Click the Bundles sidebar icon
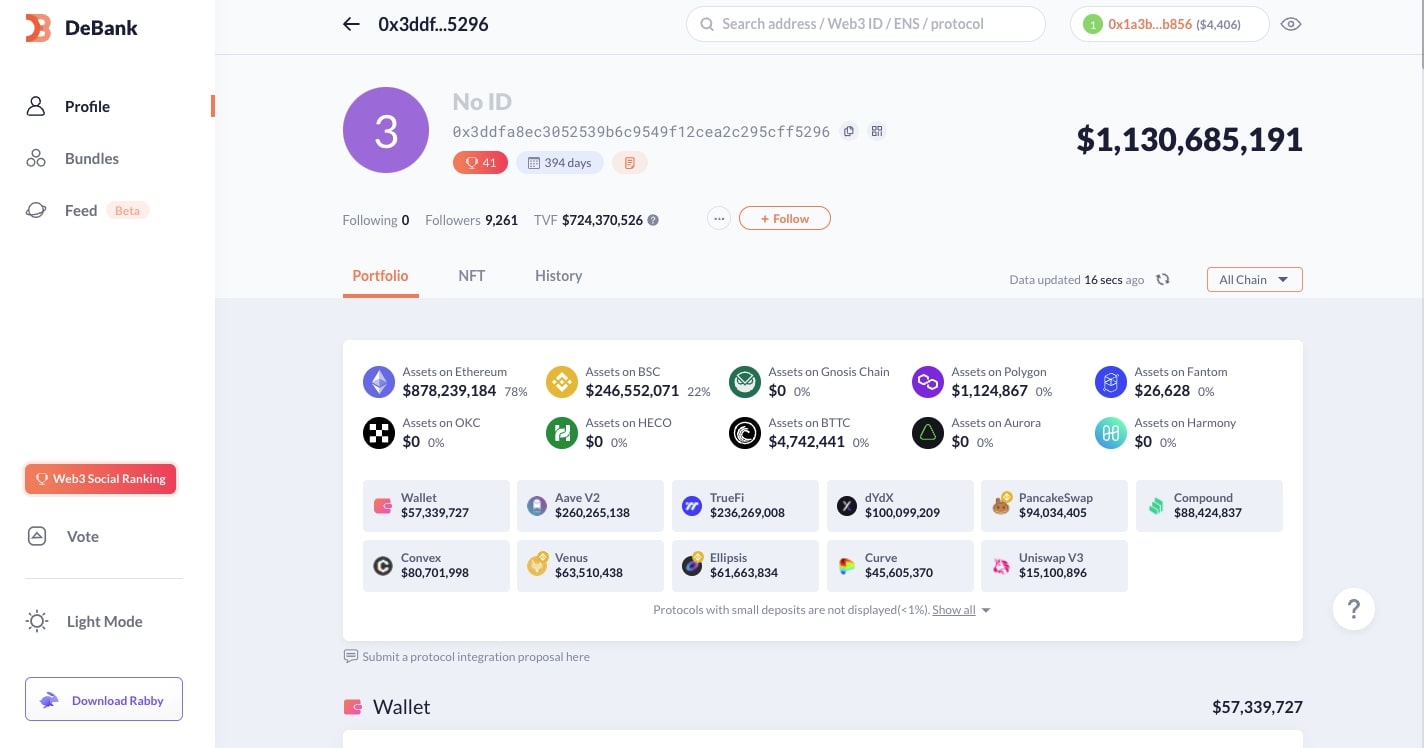This screenshot has width=1424, height=748. (36, 158)
